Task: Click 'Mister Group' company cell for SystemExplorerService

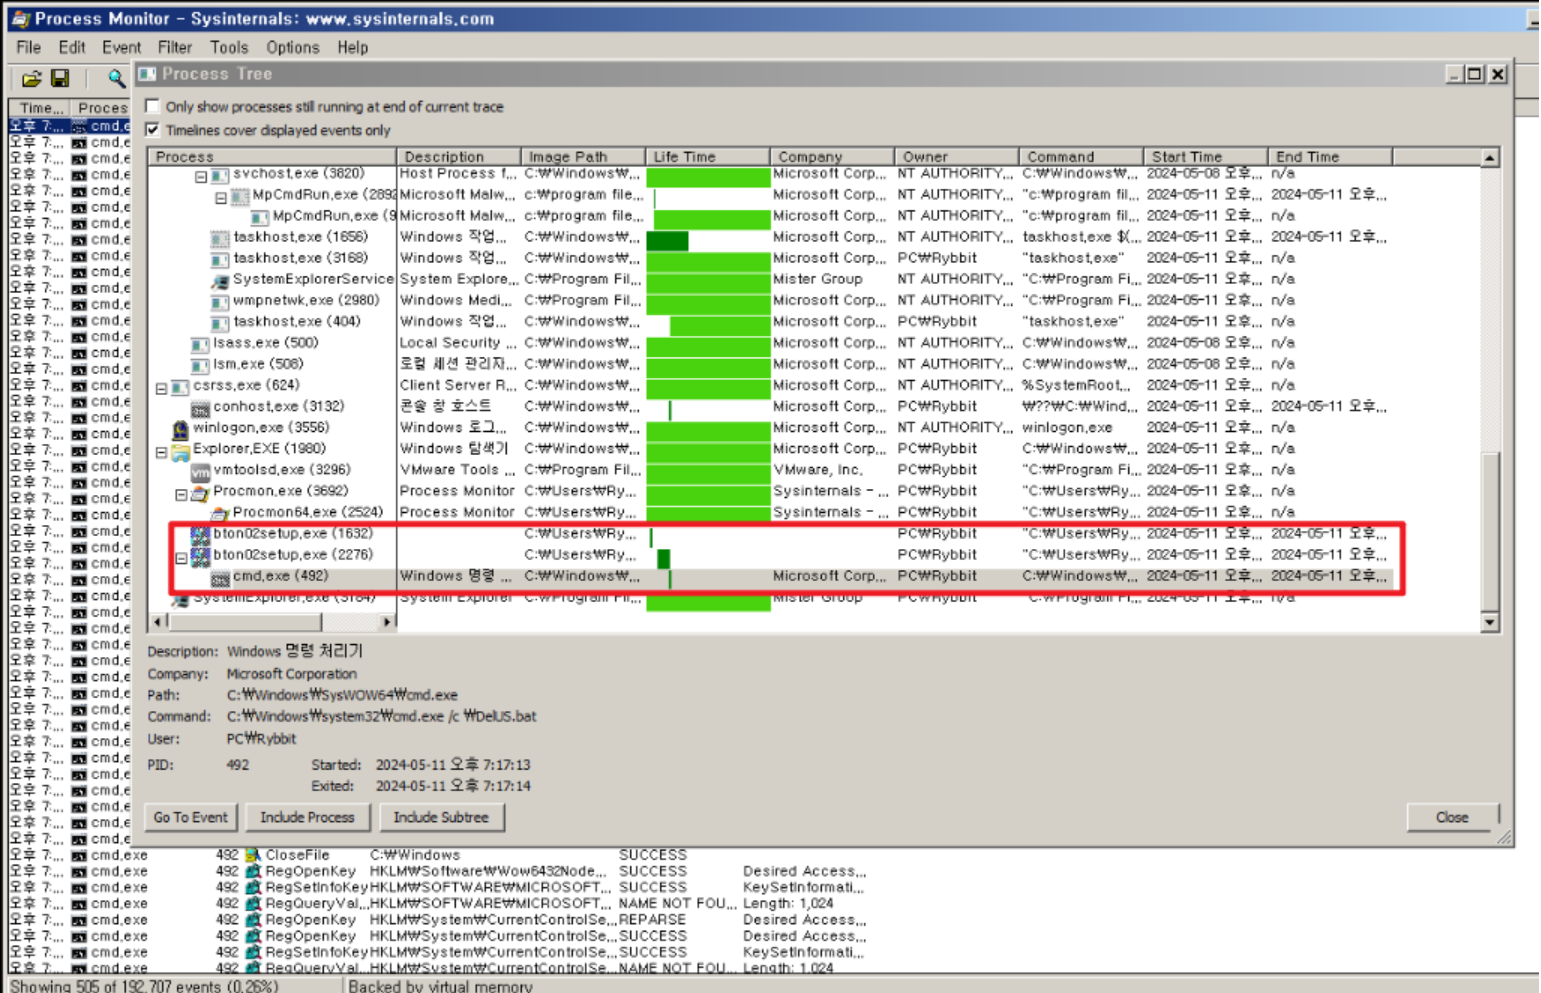Action: [x=817, y=280]
